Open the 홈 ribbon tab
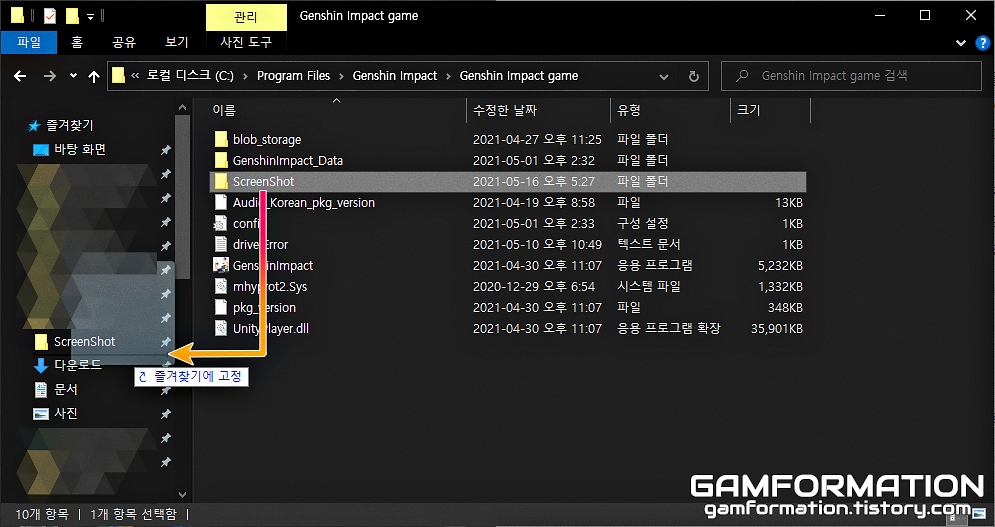Screen dimensions: 995x527 point(77,42)
